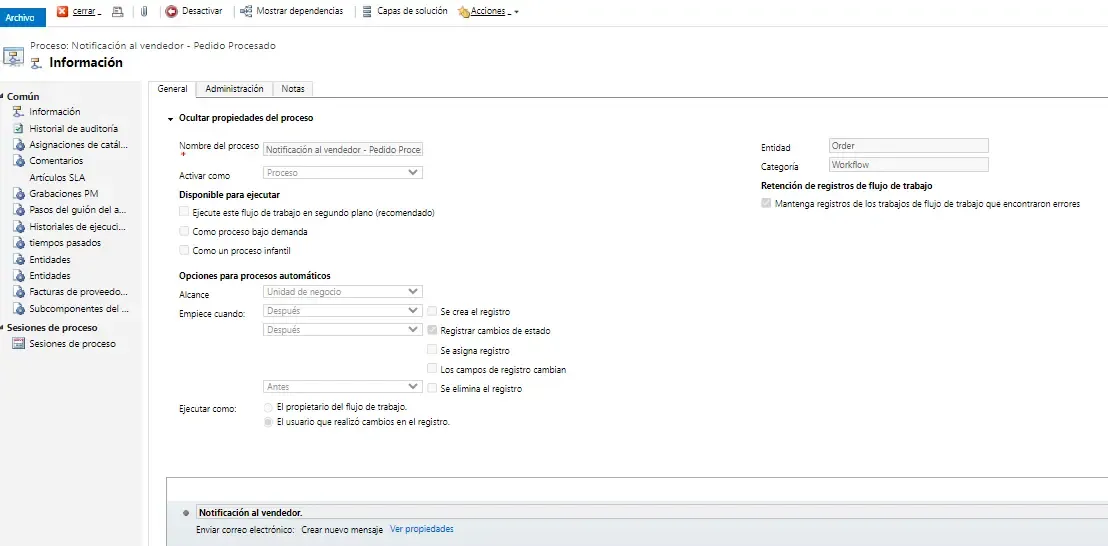This screenshot has height=546, width=1108.
Task: Click the Nombre del proceso text field
Action: click(342, 149)
